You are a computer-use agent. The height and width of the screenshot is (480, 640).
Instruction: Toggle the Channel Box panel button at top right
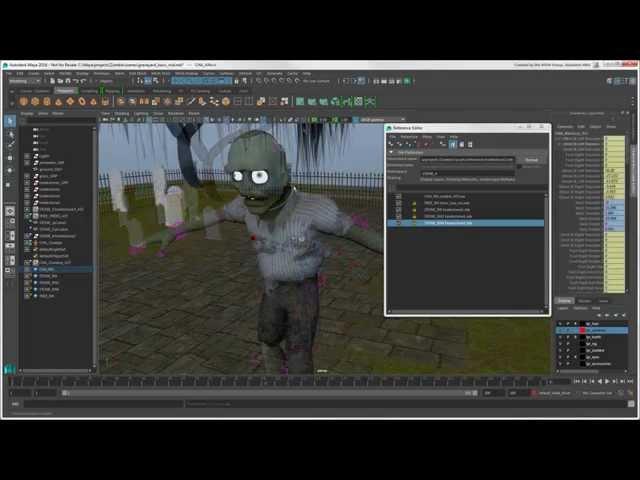pyautogui.click(x=632, y=81)
